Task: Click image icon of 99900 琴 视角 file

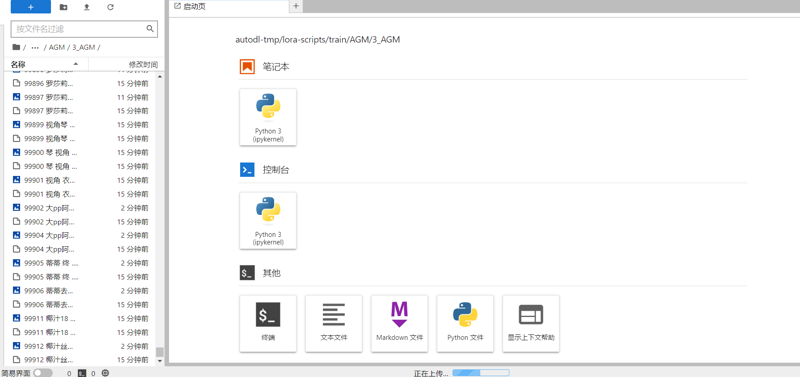Action: click(x=16, y=152)
